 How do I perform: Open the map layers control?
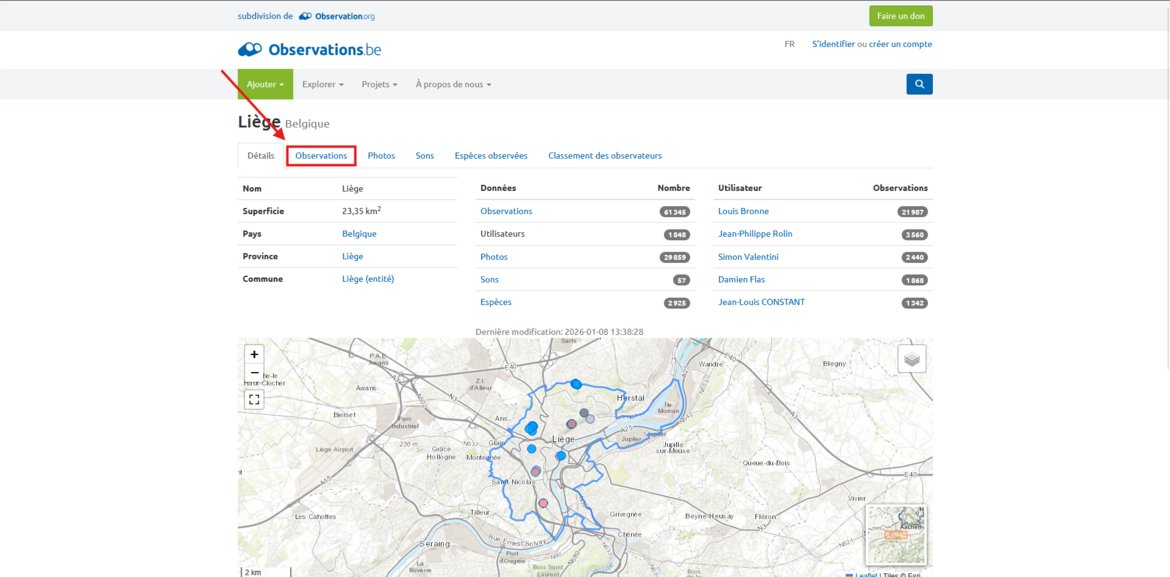click(x=911, y=359)
